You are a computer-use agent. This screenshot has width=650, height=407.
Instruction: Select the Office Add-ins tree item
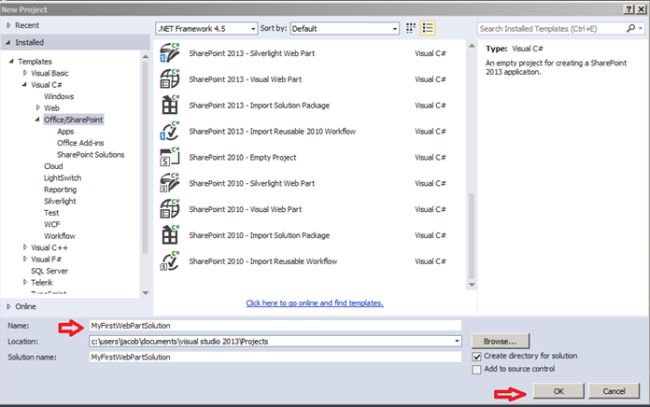pos(80,143)
